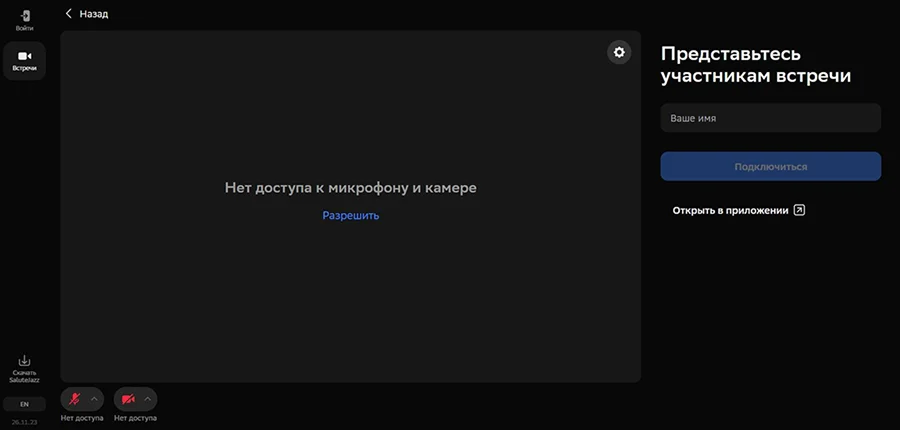Click the external-link arrow icon
This screenshot has height=430, width=900.
pos(799,211)
